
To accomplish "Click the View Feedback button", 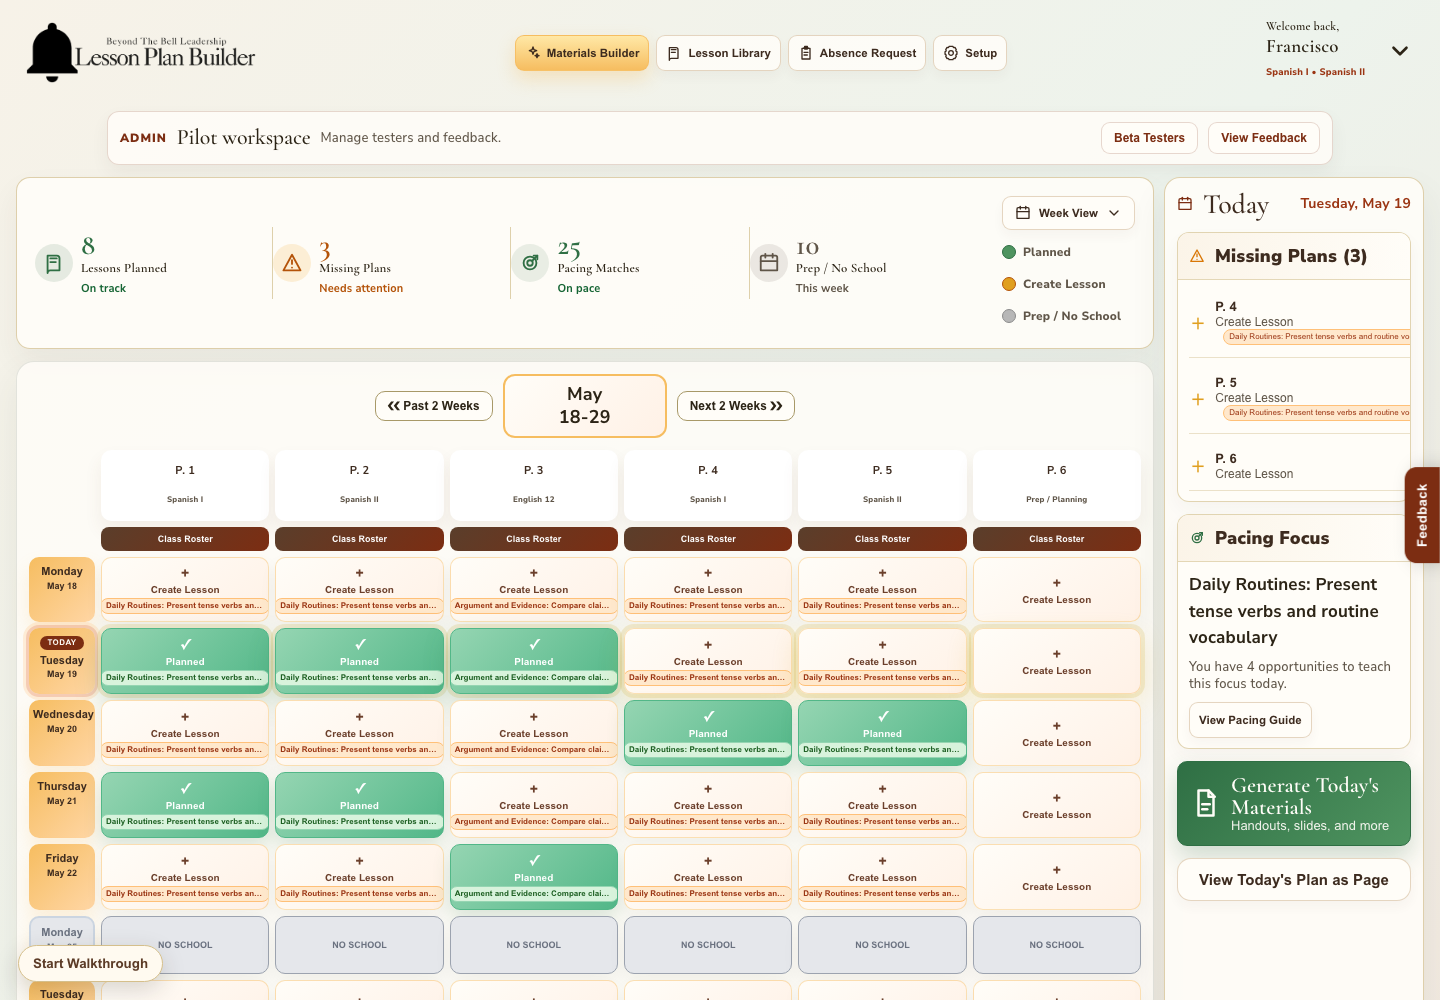I will 1264,138.
